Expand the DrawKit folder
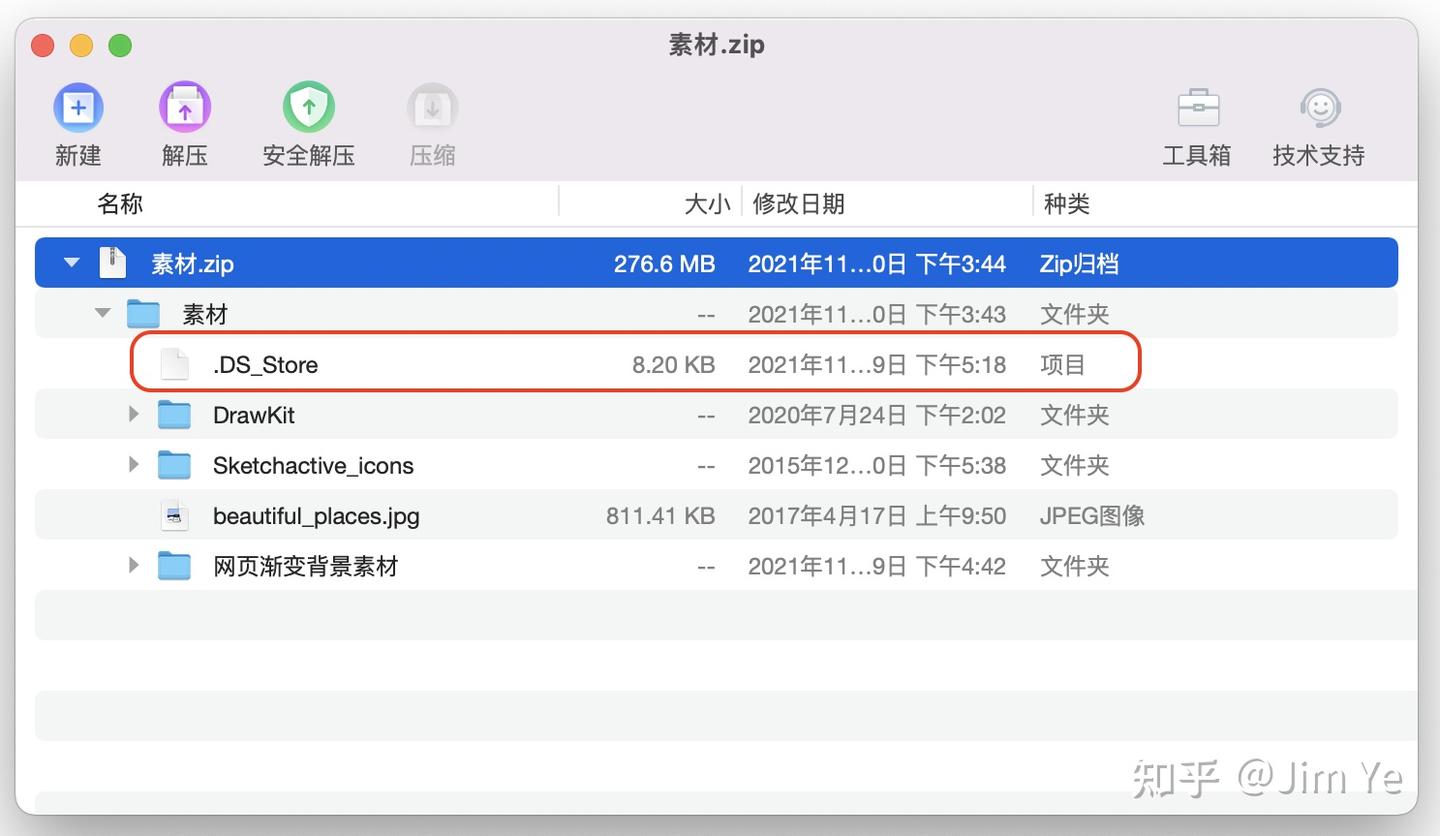This screenshot has height=836, width=1440. pyautogui.click(x=133, y=413)
